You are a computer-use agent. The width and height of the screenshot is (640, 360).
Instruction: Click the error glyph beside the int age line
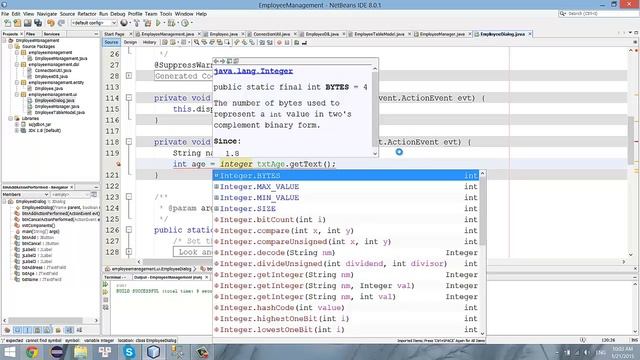coord(118,164)
